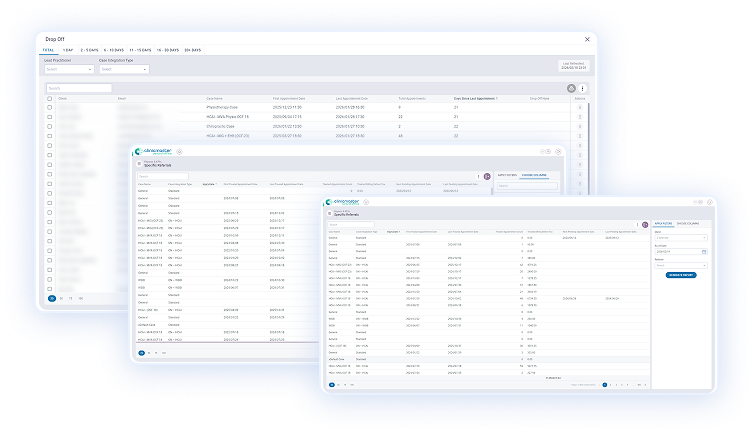
Task: Switch to the 6 - 10 DAYS tab
Action: click(114, 49)
